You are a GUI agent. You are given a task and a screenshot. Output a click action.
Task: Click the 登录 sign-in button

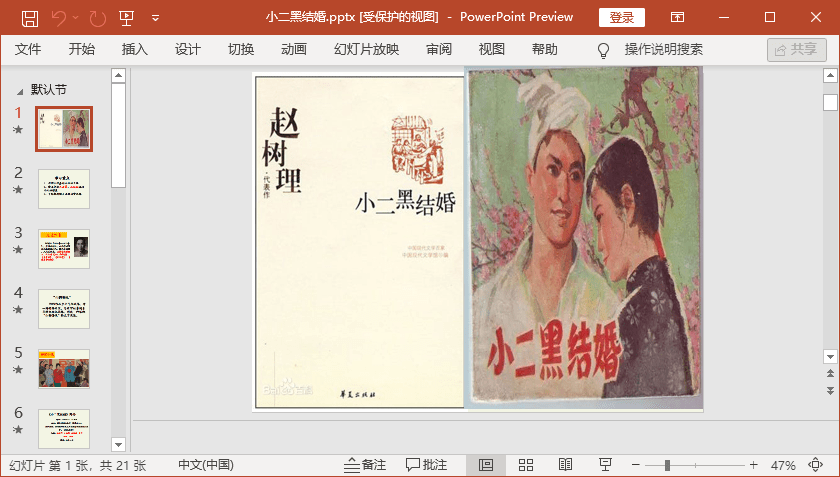tap(621, 18)
